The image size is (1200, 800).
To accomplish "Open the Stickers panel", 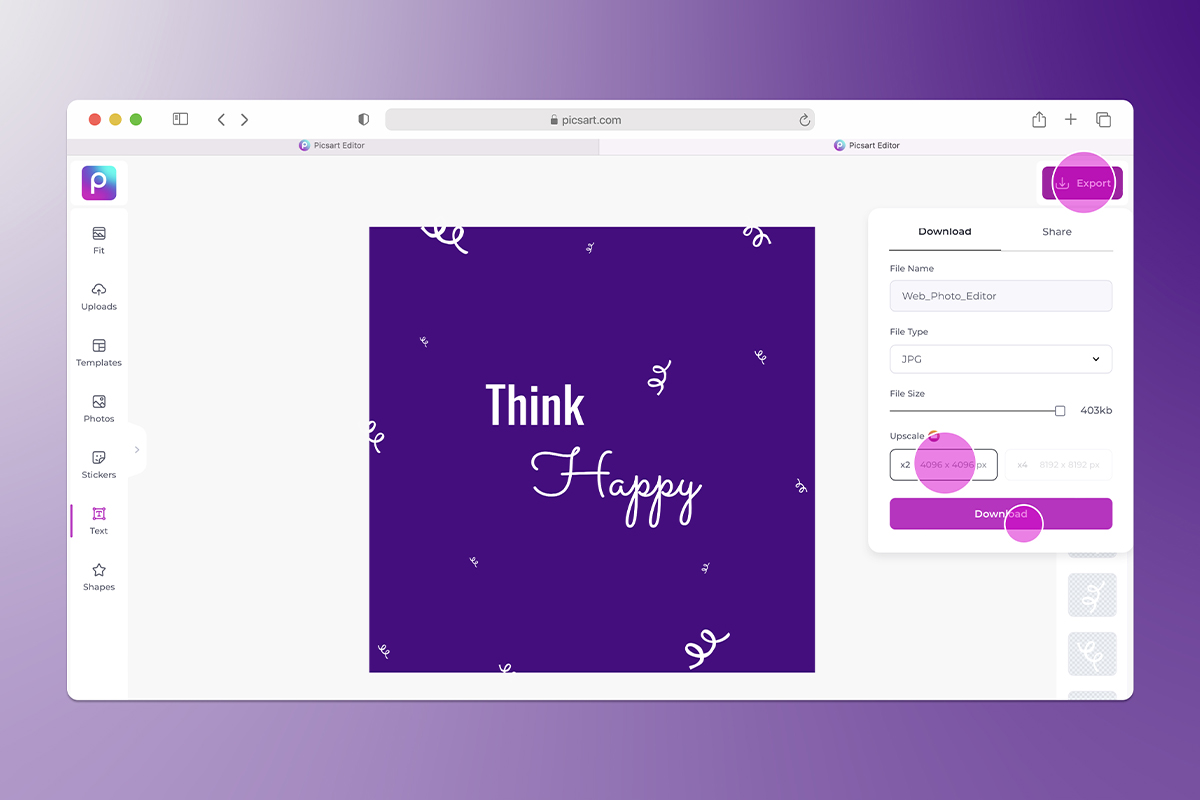I will 98,464.
